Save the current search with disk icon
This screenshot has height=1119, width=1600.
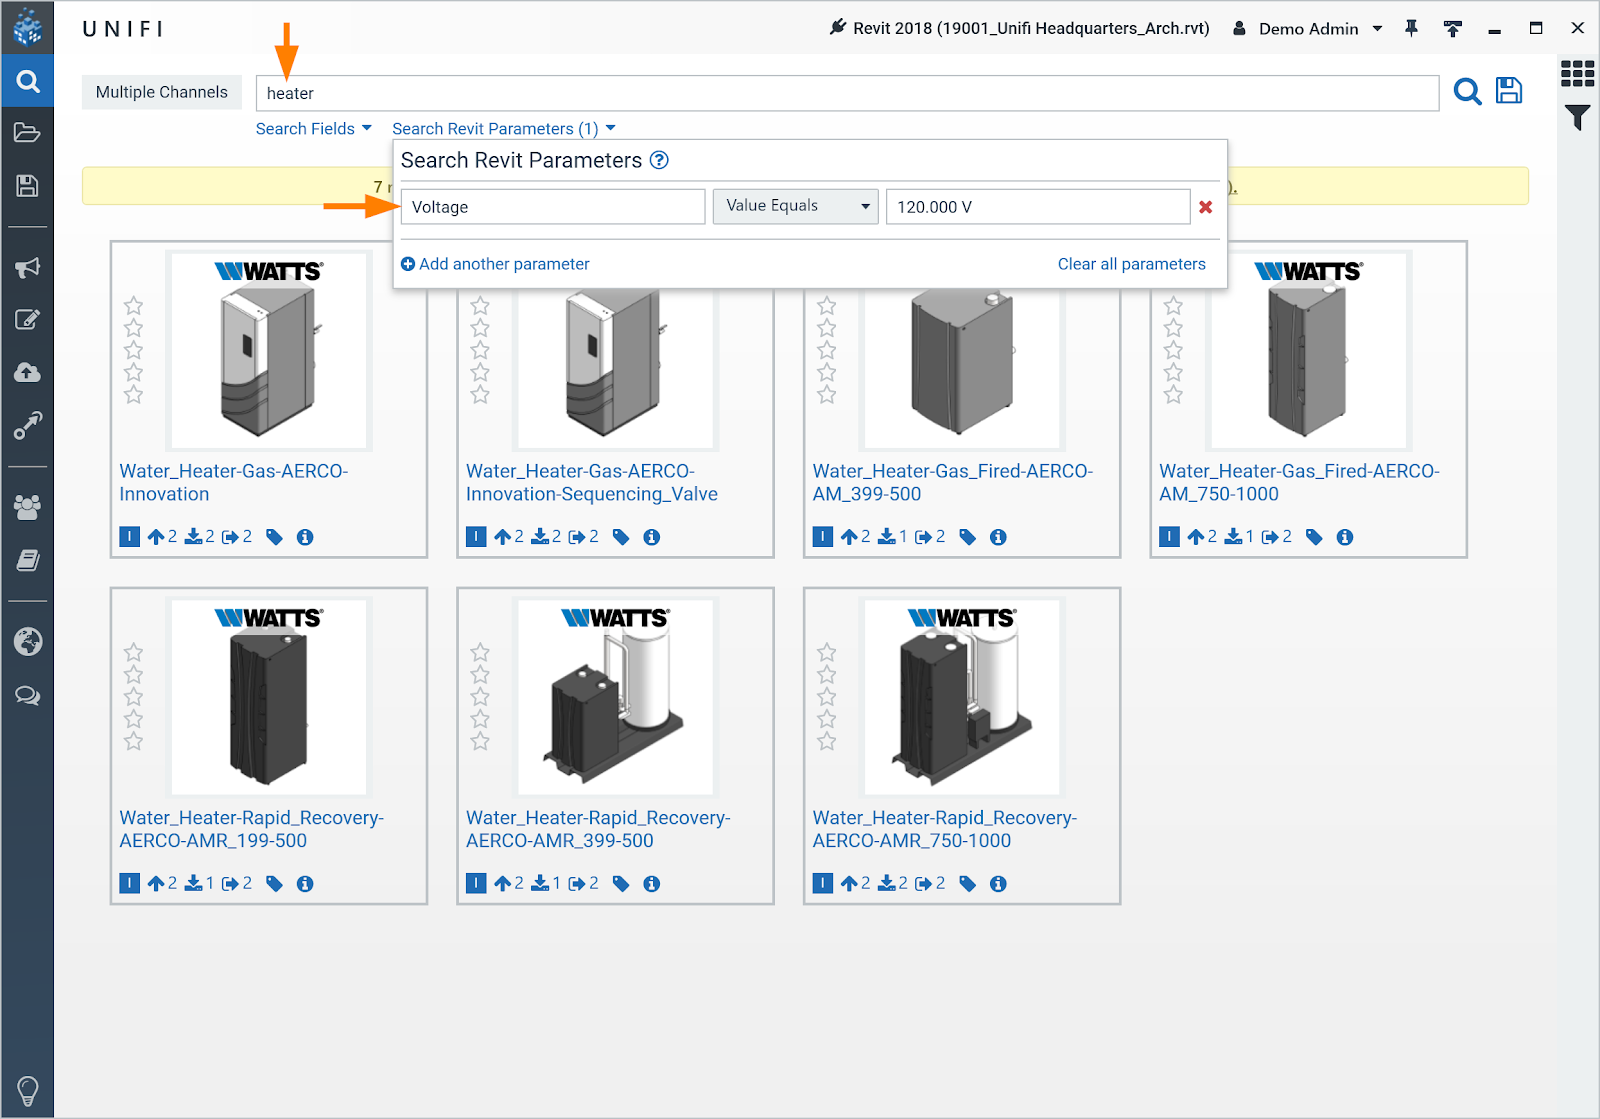point(1509,91)
